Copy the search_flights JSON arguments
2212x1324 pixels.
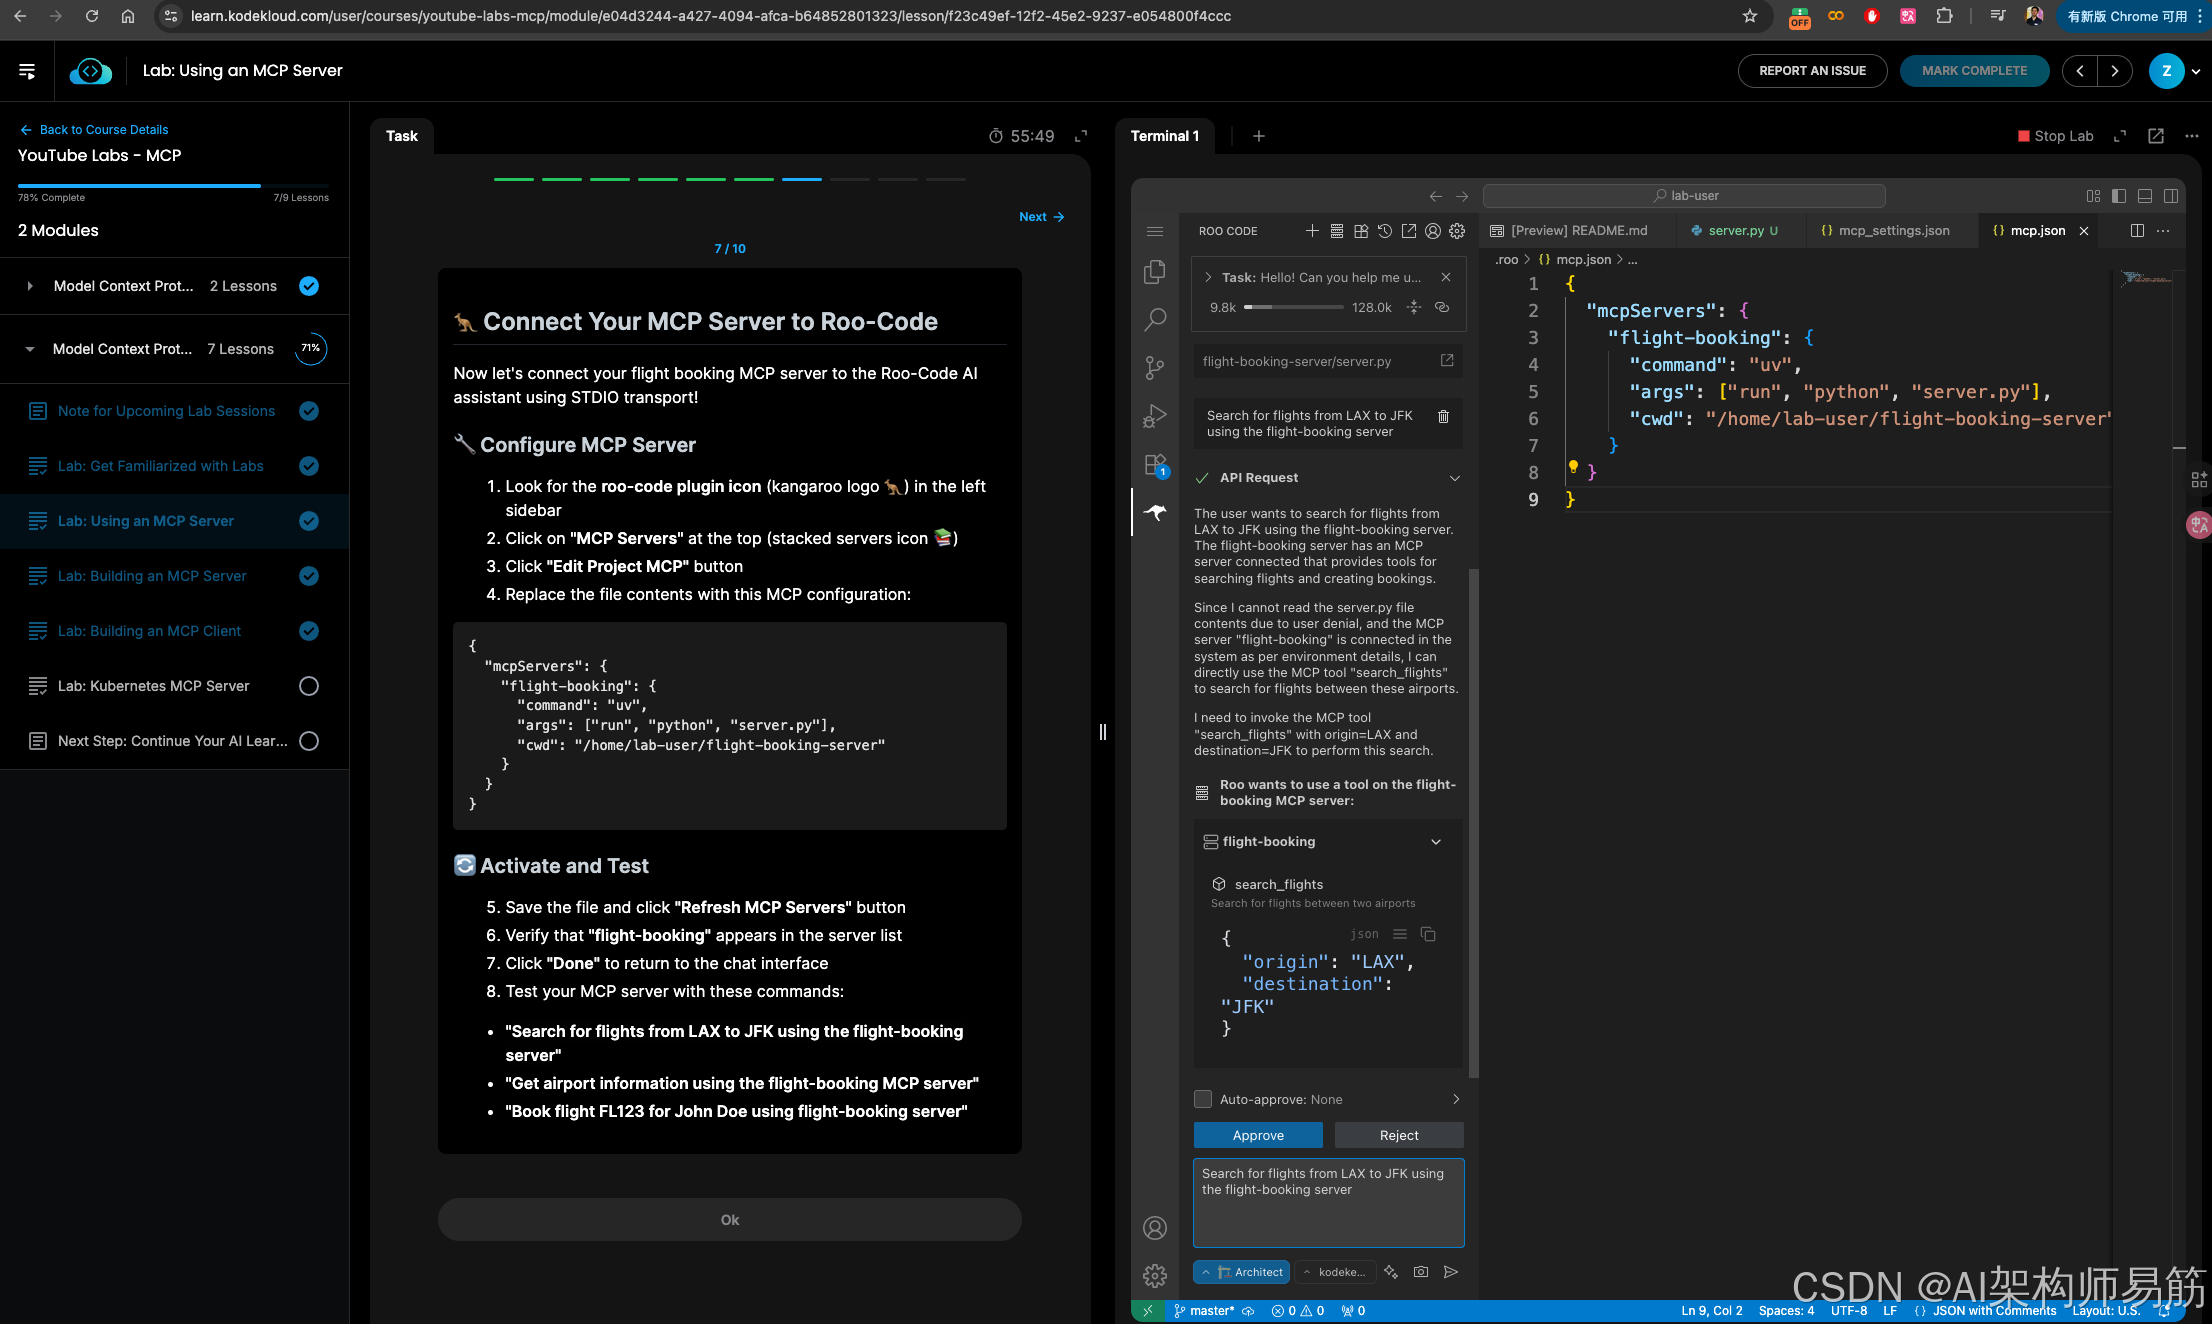tap(1428, 934)
